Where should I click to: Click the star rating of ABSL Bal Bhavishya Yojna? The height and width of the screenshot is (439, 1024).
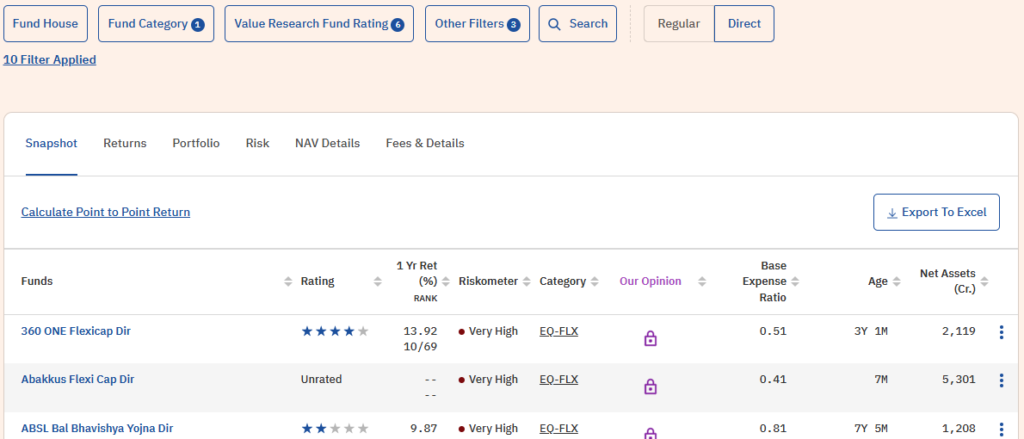335,429
